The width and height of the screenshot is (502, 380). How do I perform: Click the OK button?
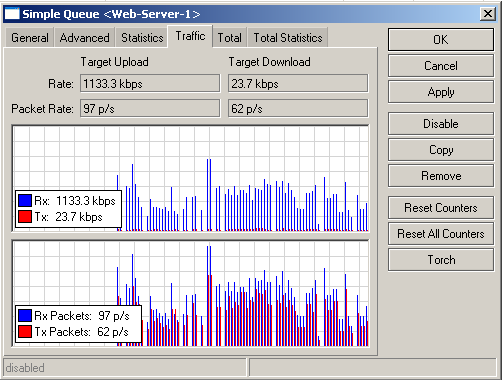point(441,40)
